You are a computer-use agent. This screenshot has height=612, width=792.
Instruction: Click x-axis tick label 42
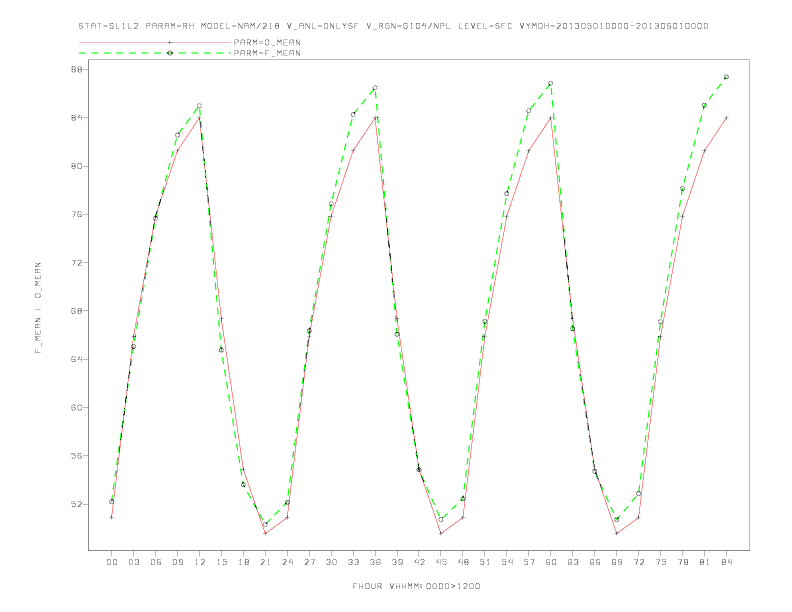click(419, 562)
